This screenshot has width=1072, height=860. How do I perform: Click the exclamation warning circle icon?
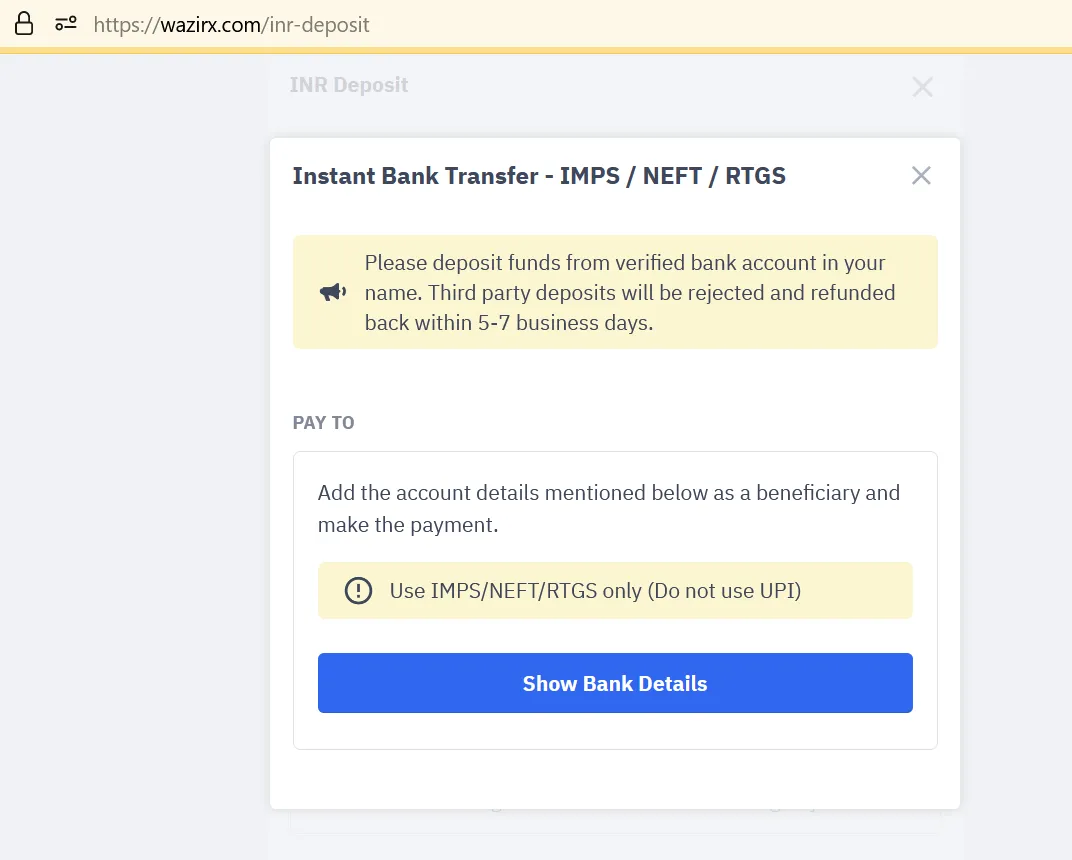click(x=358, y=591)
